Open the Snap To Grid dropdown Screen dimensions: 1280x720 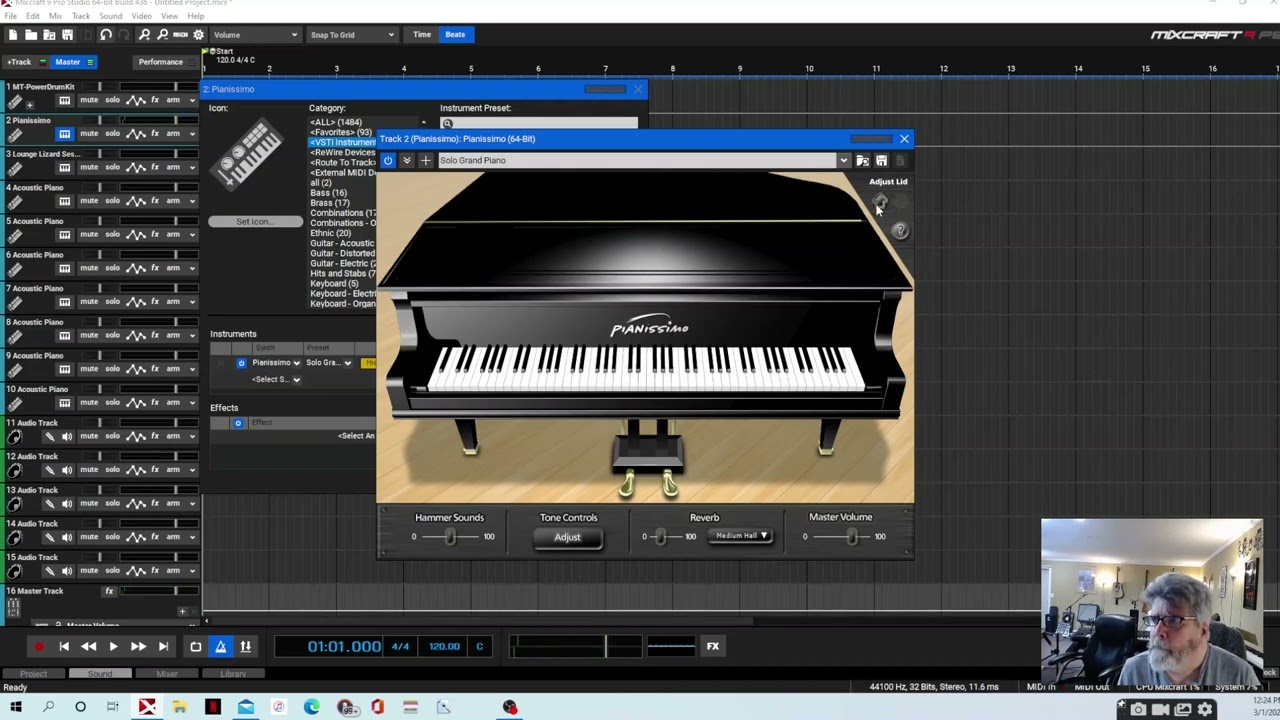pos(352,35)
